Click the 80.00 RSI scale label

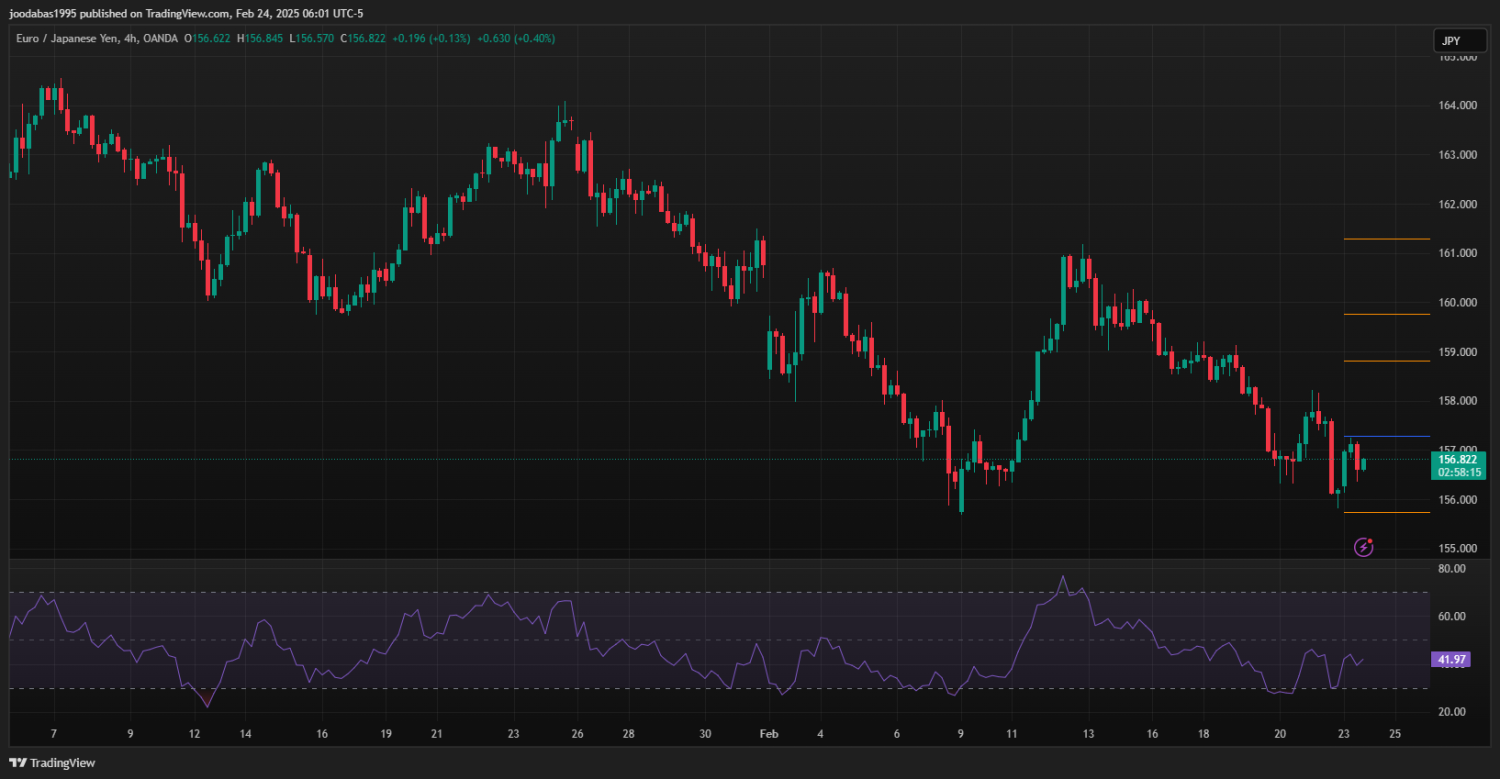point(1451,569)
